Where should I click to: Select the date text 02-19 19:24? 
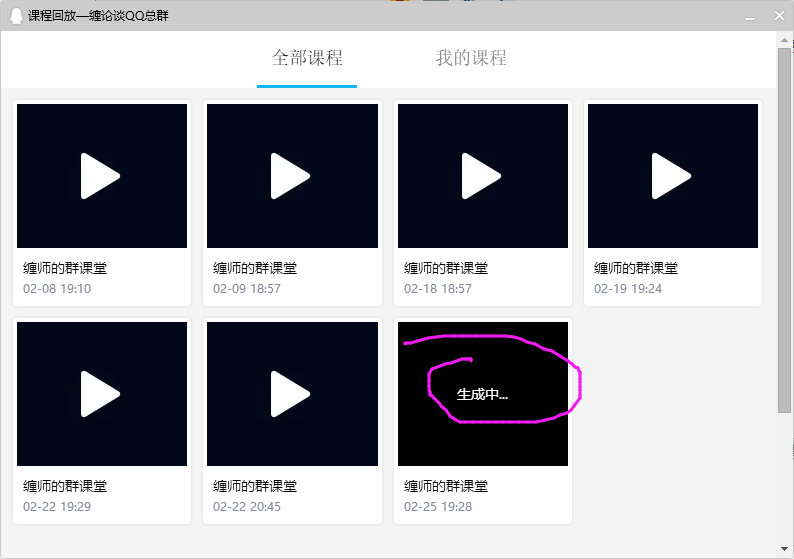[628, 289]
